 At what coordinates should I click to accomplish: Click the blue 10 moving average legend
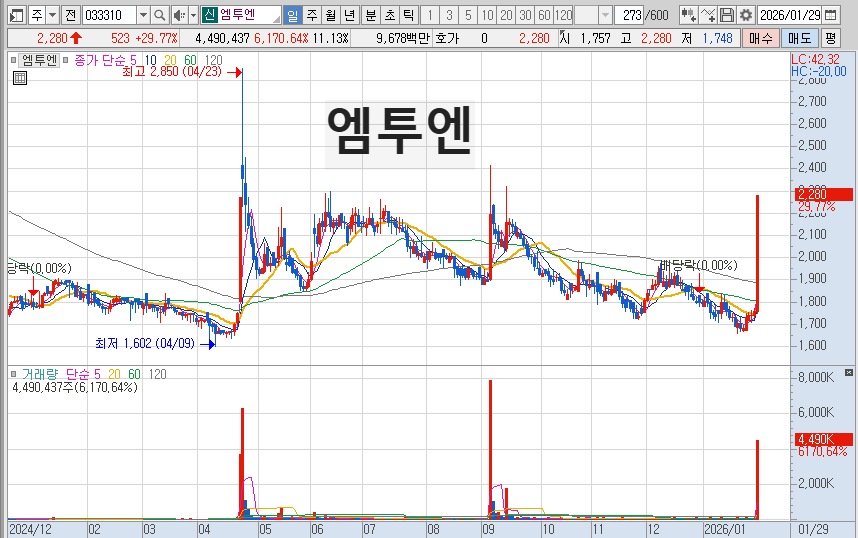150,60
